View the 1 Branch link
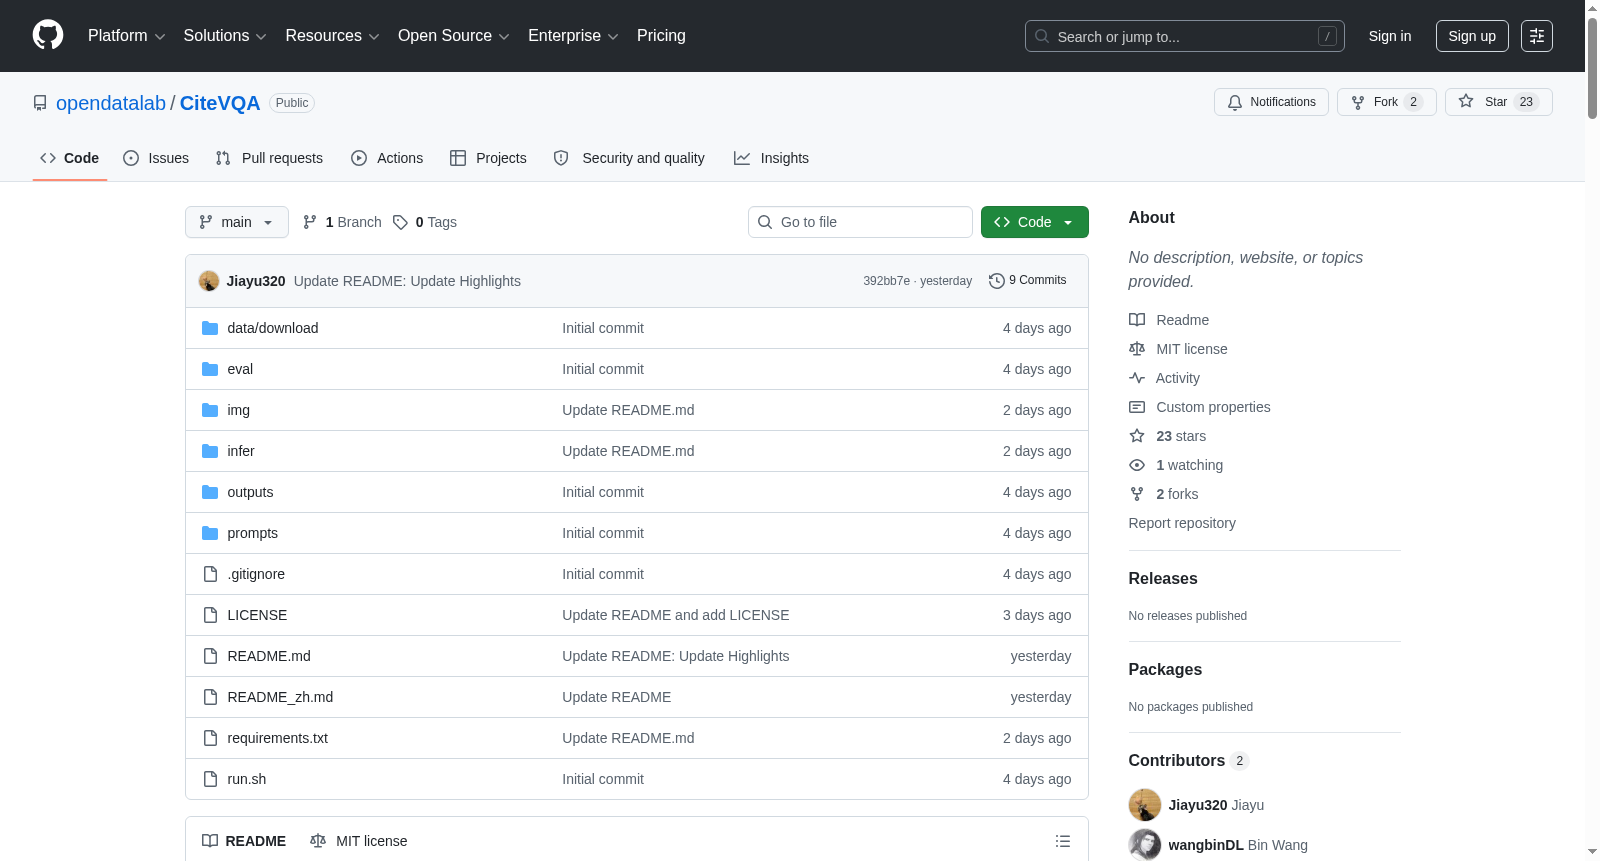Viewport: 1600px width, 861px height. (342, 222)
